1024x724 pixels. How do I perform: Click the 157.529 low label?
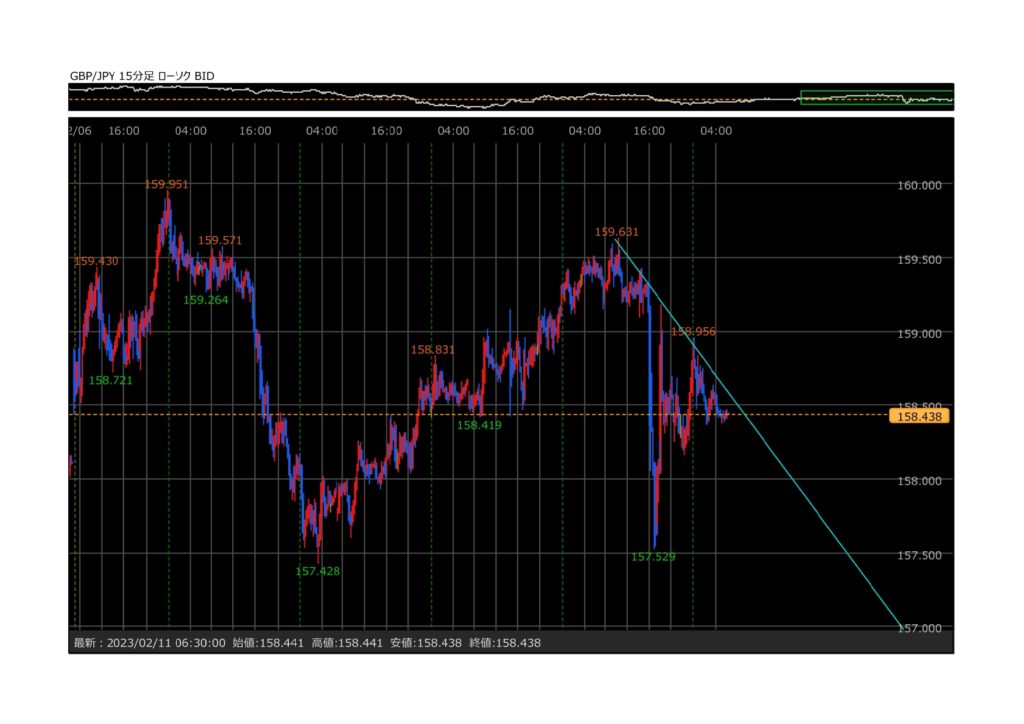[653, 556]
